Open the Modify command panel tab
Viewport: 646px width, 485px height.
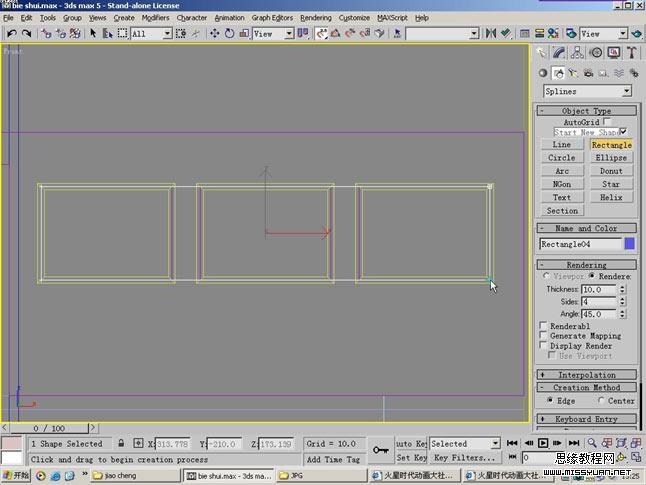559,53
